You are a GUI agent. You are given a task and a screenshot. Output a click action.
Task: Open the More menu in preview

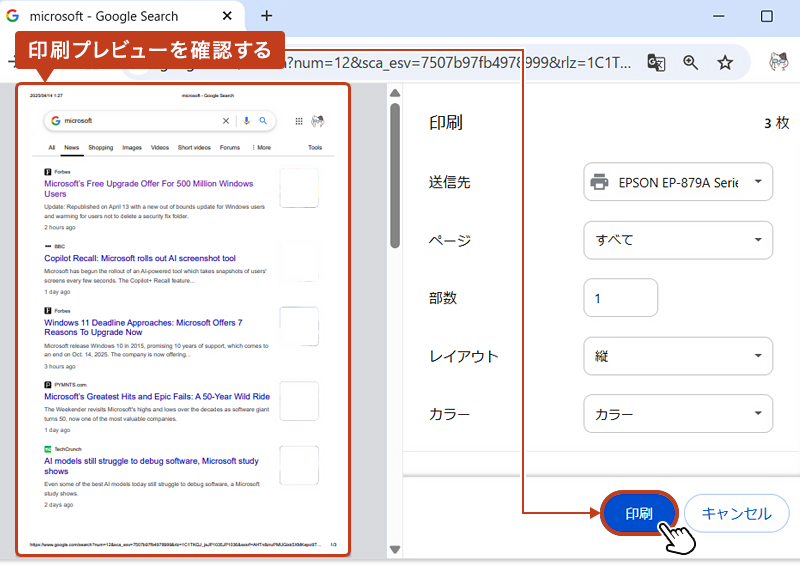262,147
